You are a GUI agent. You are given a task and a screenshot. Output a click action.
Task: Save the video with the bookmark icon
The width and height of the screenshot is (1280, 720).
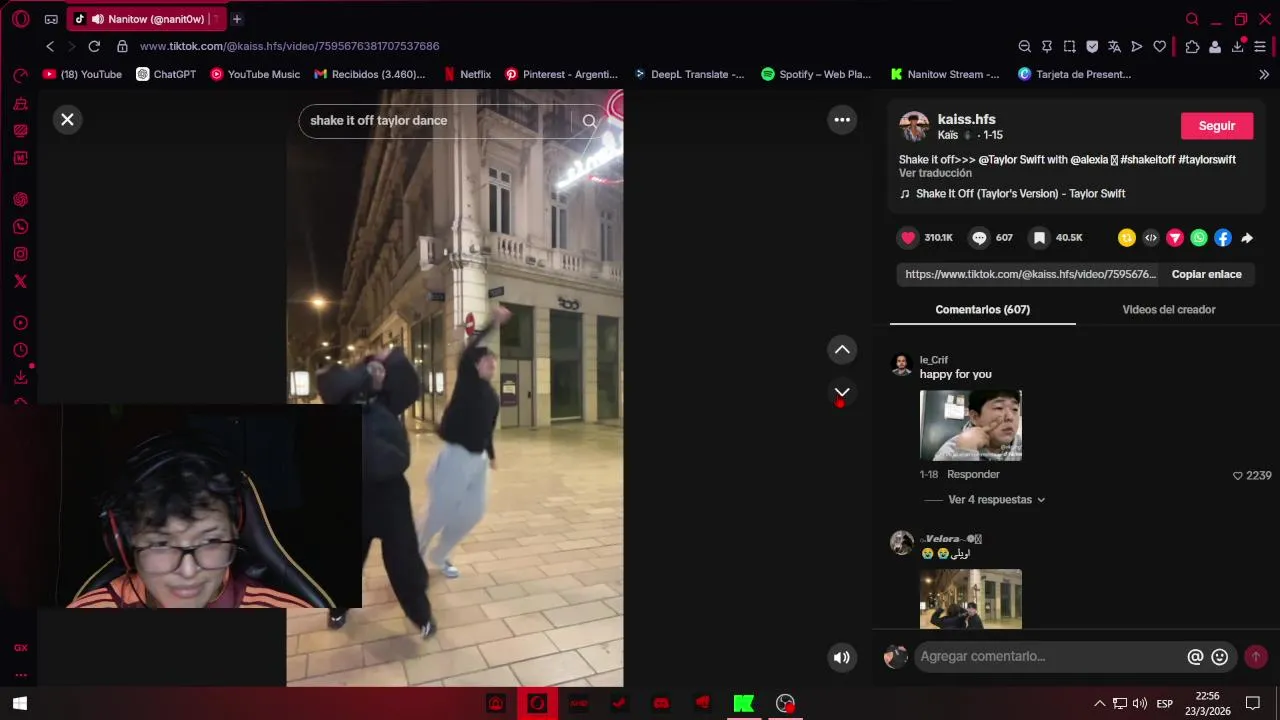tap(1039, 238)
